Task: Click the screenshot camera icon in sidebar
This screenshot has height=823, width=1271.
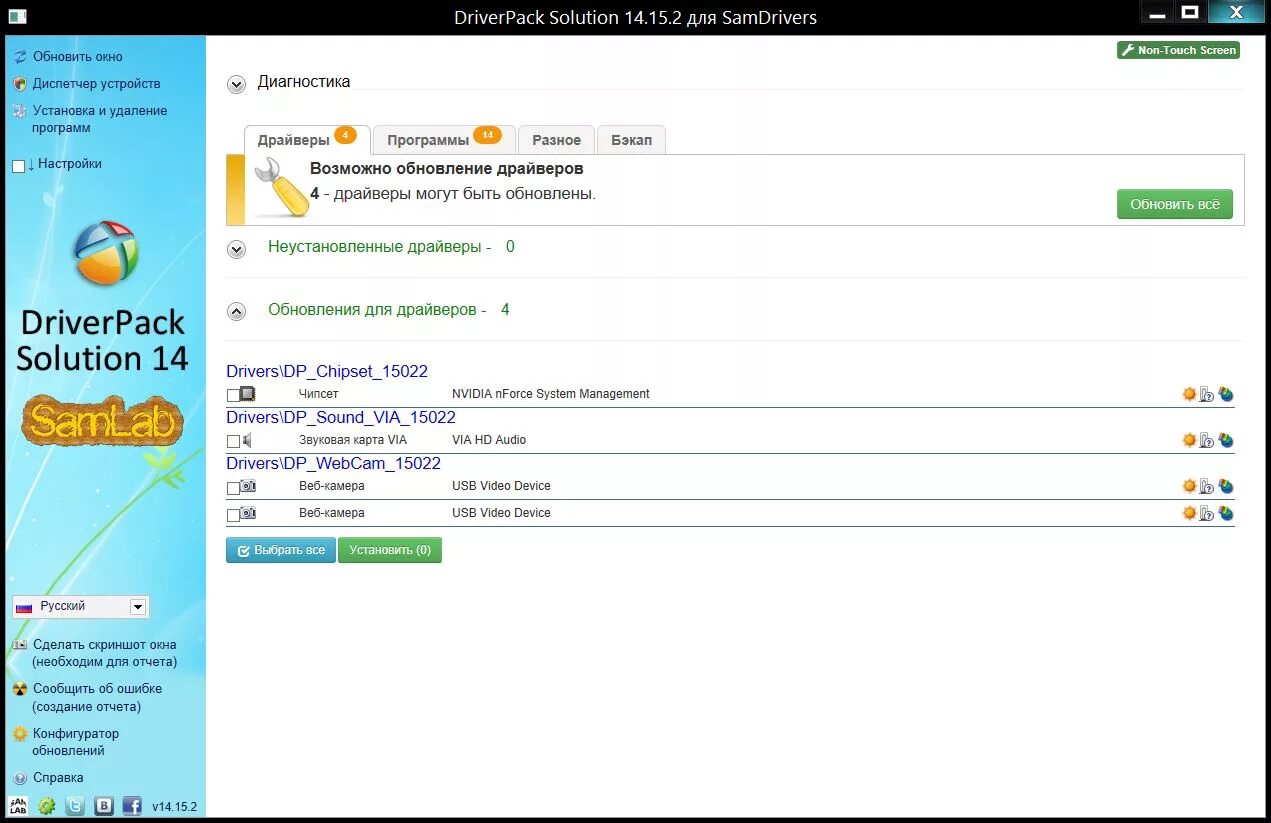Action: 20,645
